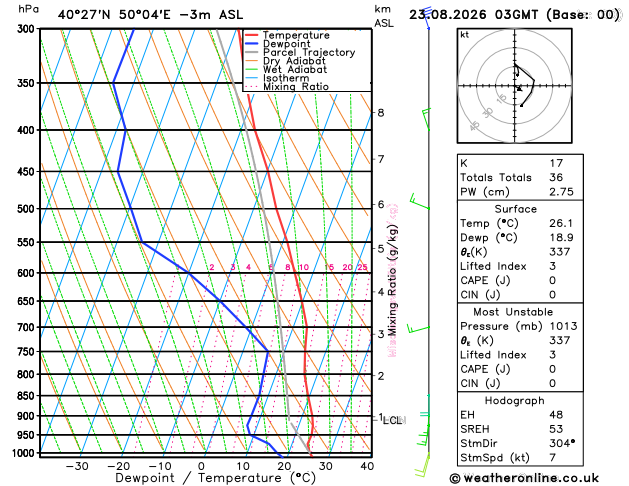The height and width of the screenshot is (486, 629).
Task: Click the 'LCL' level marker label
Action: (x=392, y=420)
